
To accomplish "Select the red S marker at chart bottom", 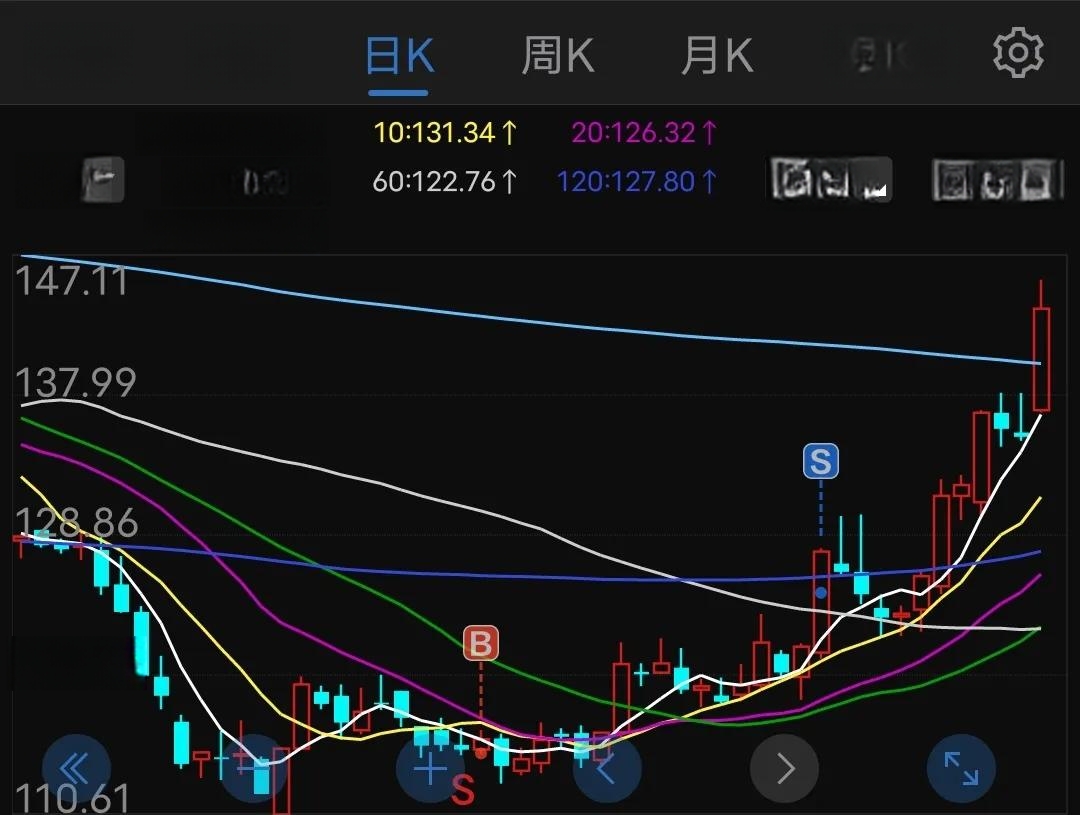I will tap(463, 790).
